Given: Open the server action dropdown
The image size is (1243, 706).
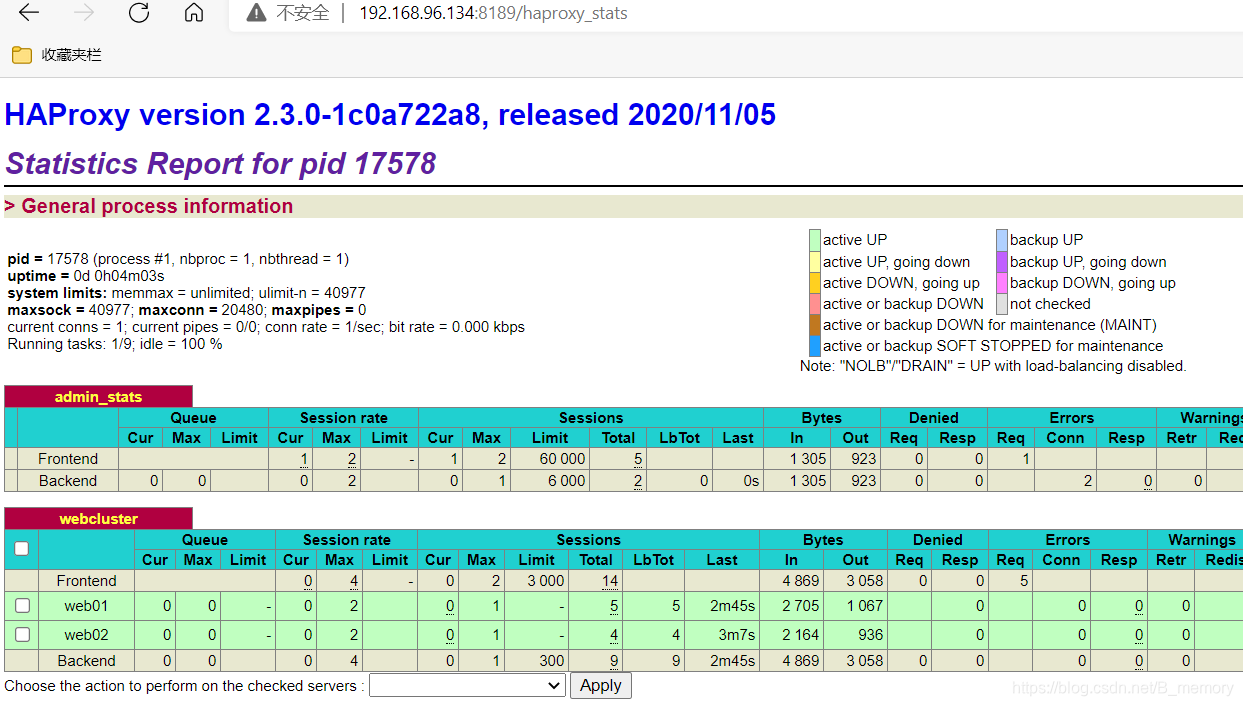Looking at the screenshot, I should click(467, 686).
